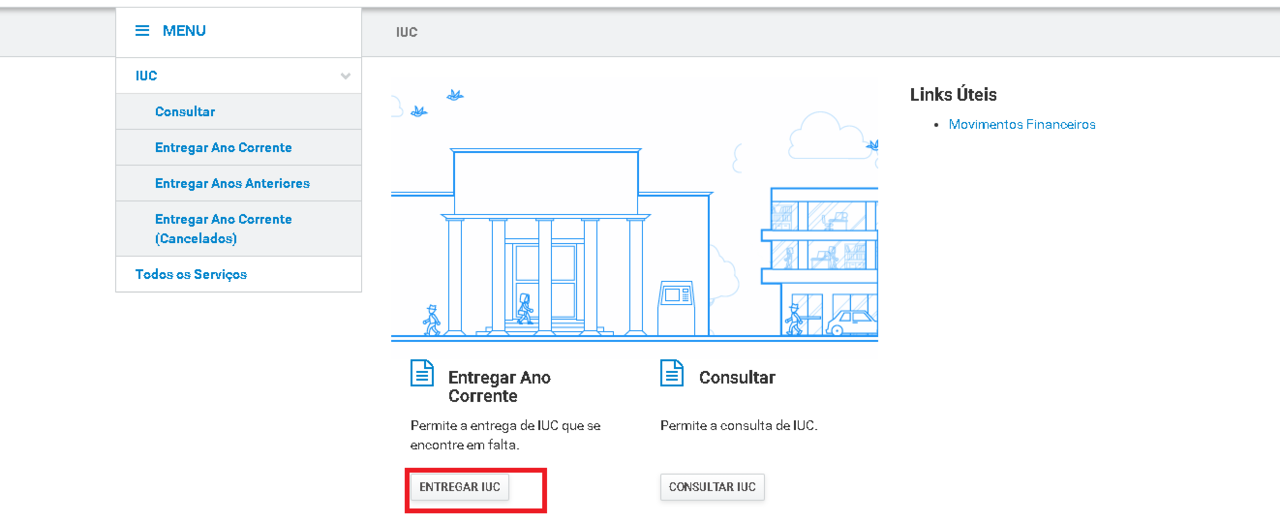Select the IUC section in the sidebar
This screenshot has height=523, width=1280.
[x=147, y=76]
